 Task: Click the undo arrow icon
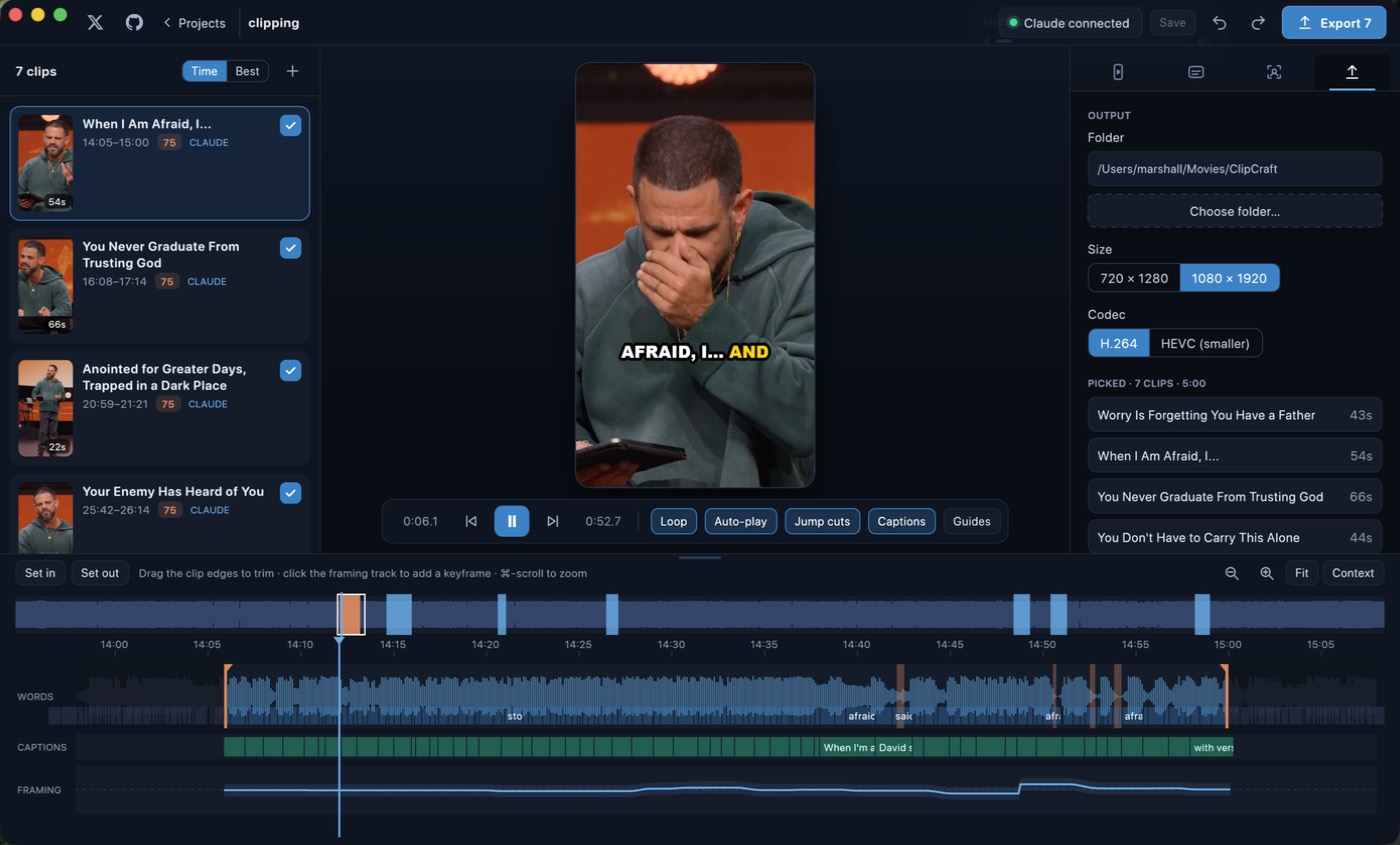click(1219, 23)
